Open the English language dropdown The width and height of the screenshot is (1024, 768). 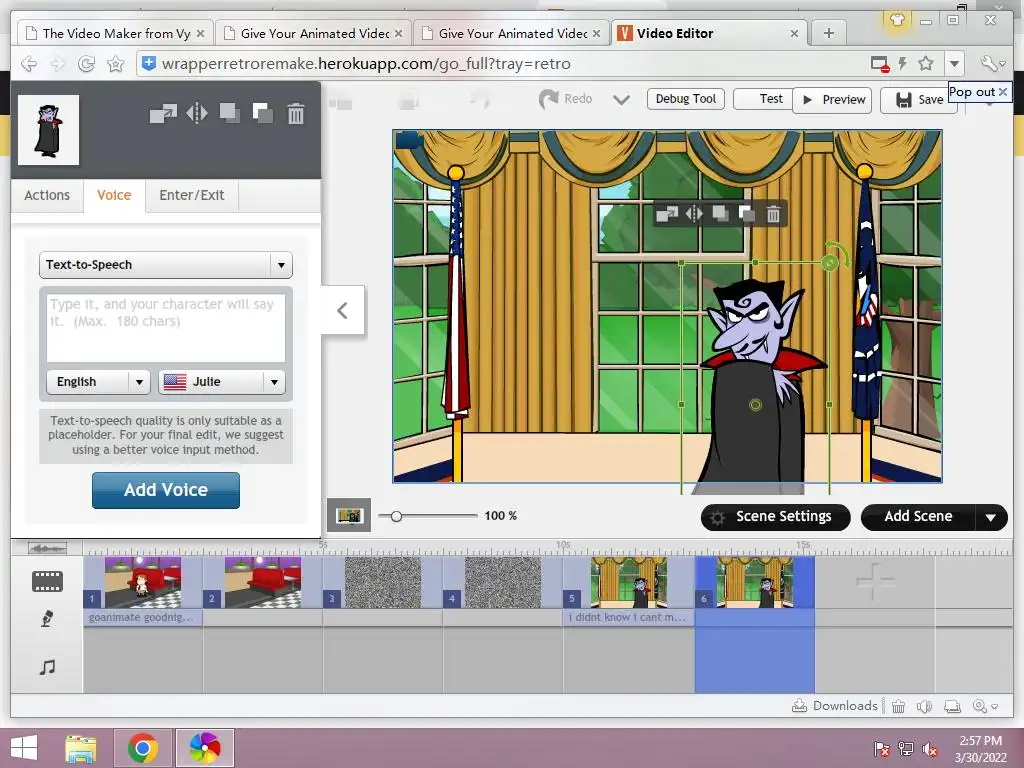coord(99,382)
